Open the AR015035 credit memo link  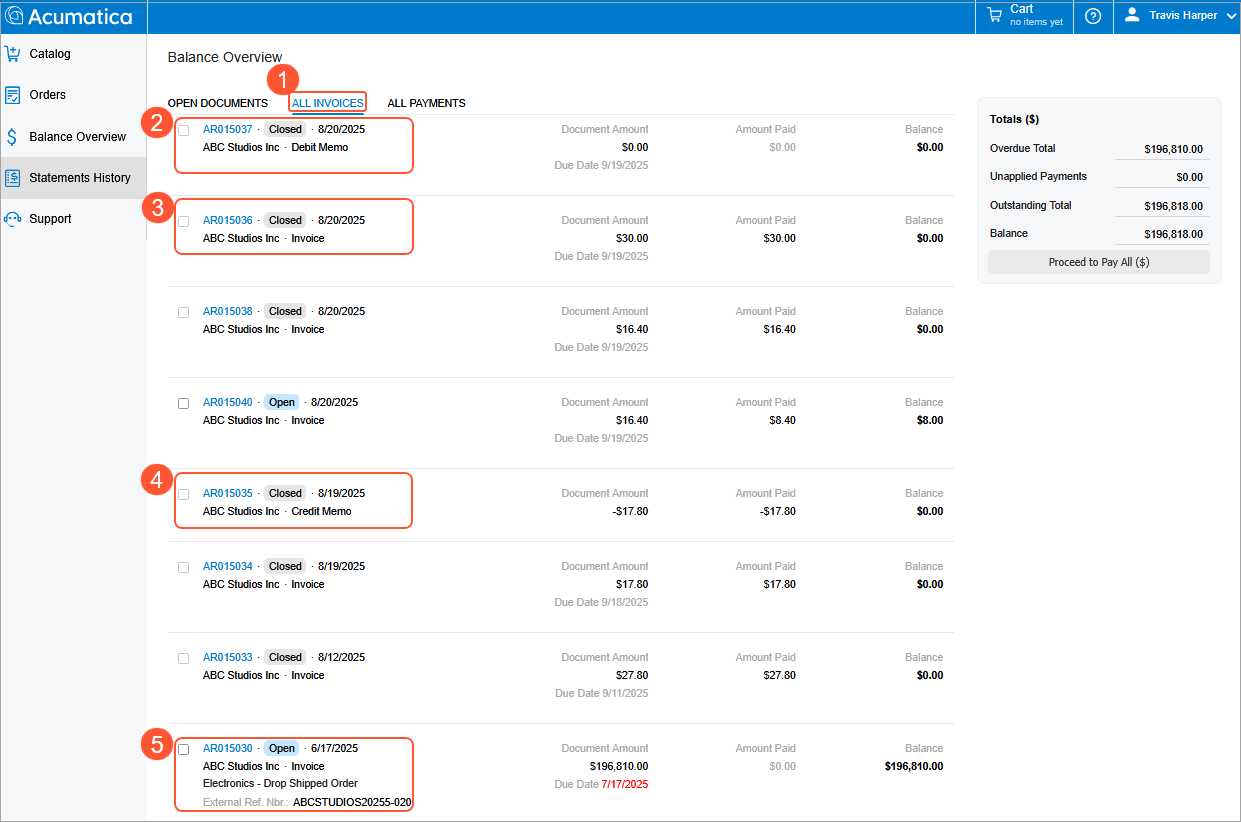227,493
